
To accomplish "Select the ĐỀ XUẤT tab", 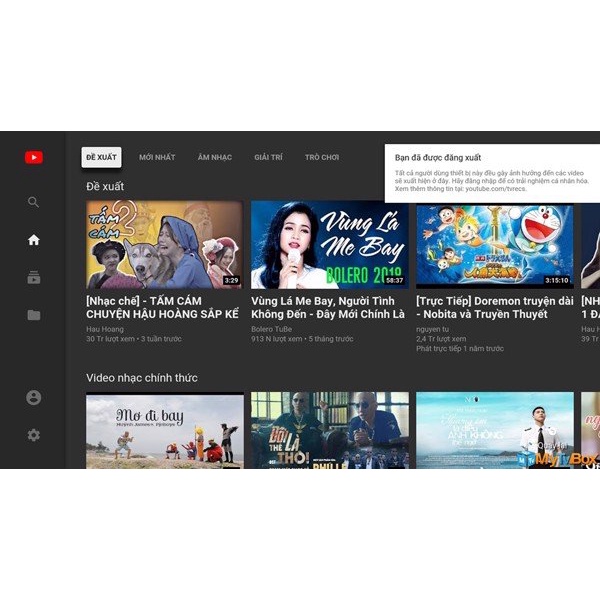I will click(101, 158).
